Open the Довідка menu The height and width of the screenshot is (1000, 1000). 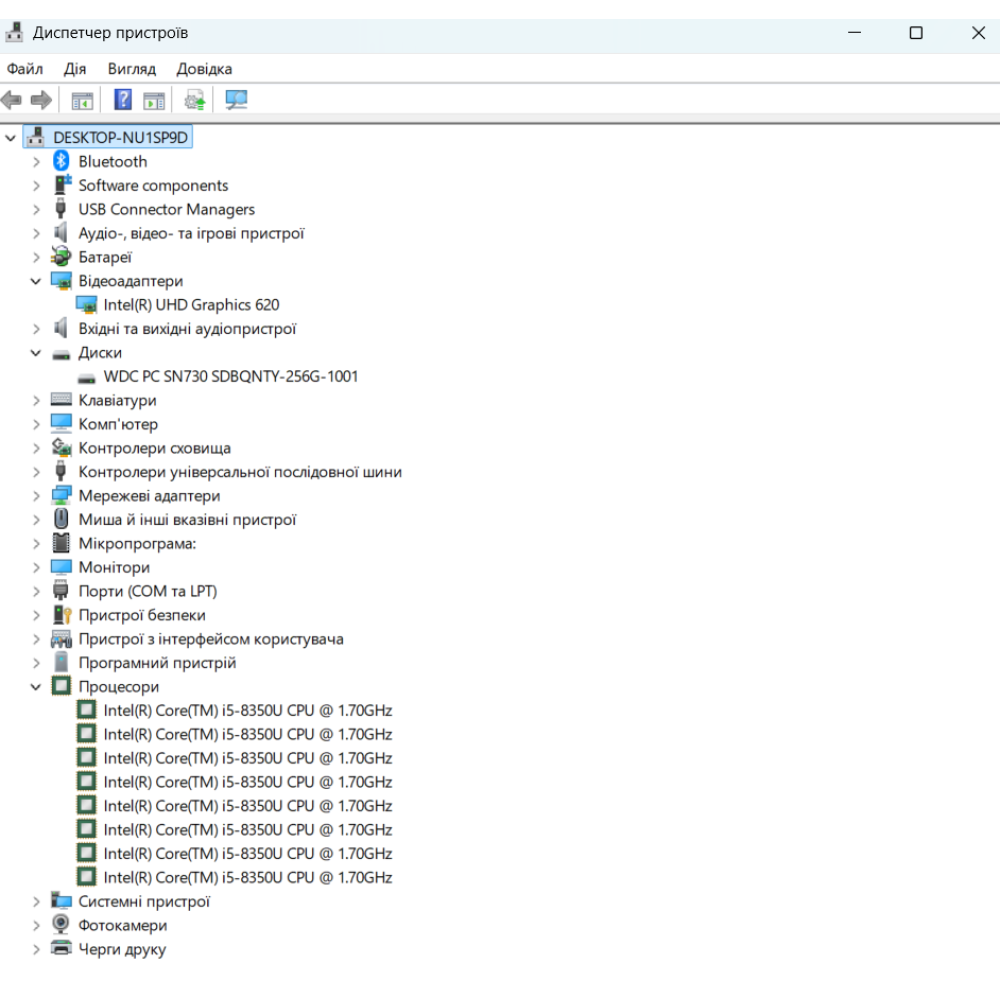tap(204, 69)
